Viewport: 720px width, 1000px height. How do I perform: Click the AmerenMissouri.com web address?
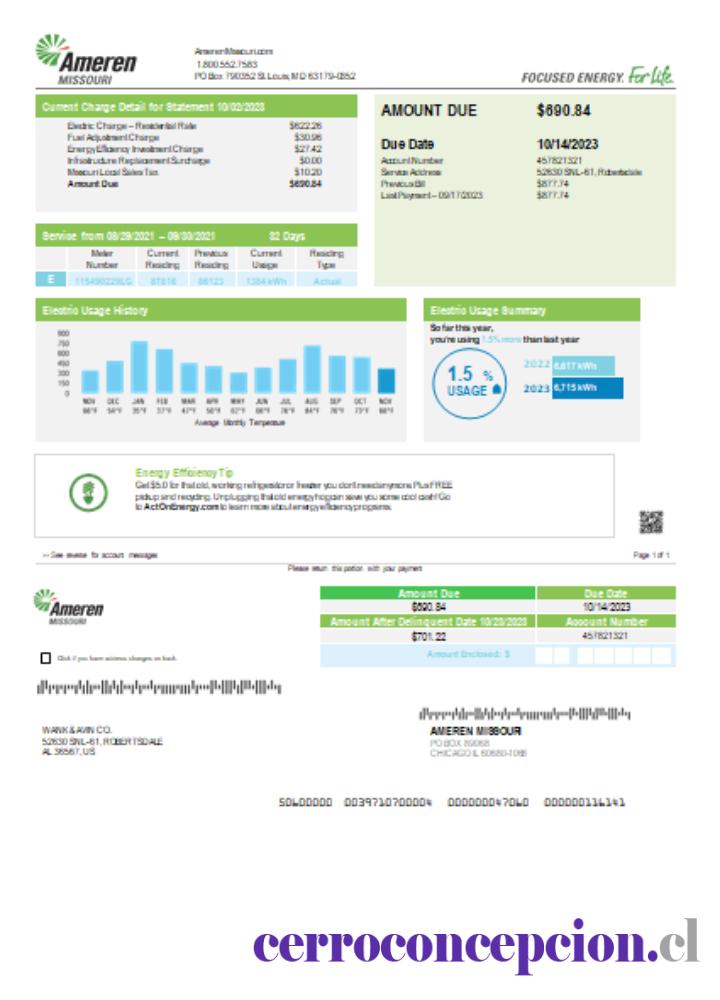point(233,51)
